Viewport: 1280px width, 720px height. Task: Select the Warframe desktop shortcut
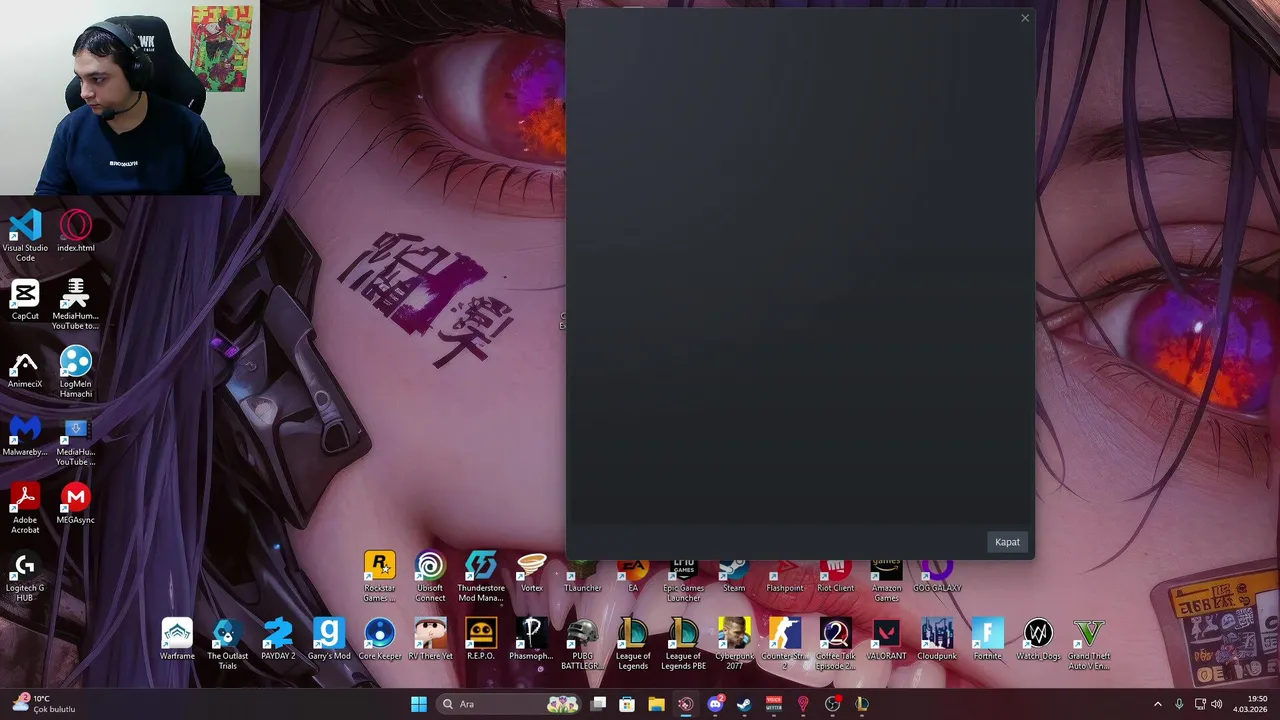tap(177, 639)
